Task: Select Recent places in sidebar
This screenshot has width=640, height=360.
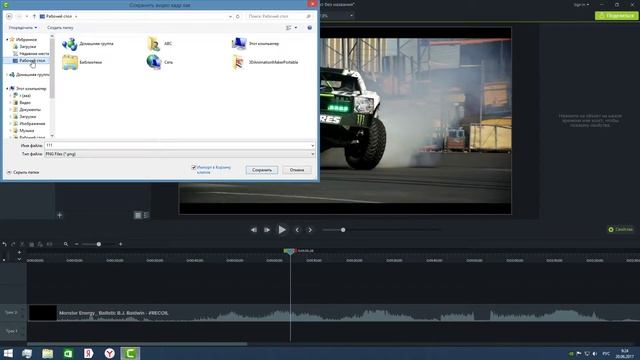Action: [x=31, y=53]
